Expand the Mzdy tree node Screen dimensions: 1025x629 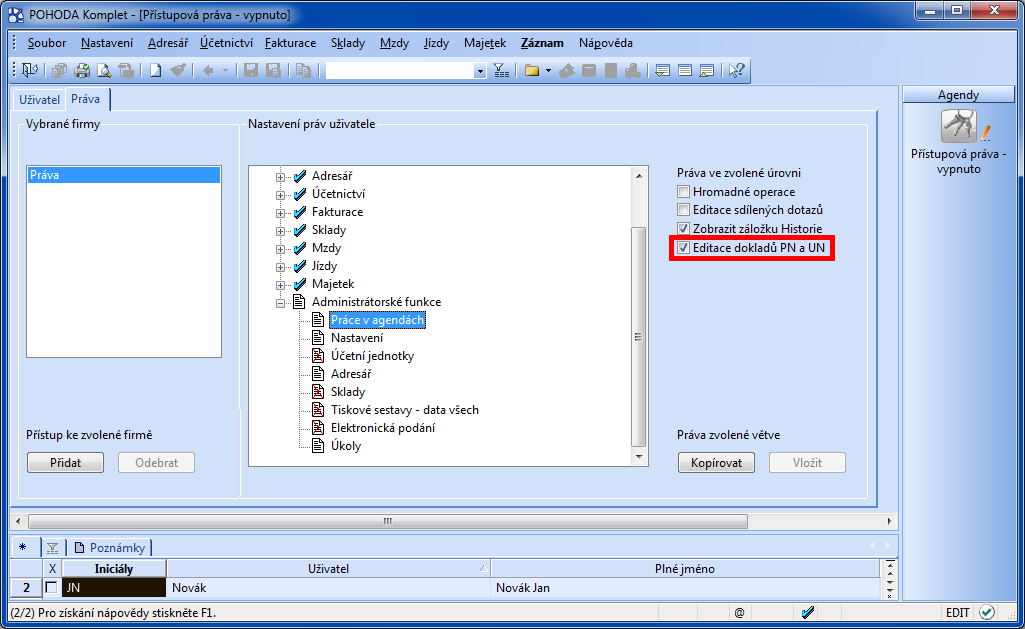pyautogui.click(x=280, y=248)
